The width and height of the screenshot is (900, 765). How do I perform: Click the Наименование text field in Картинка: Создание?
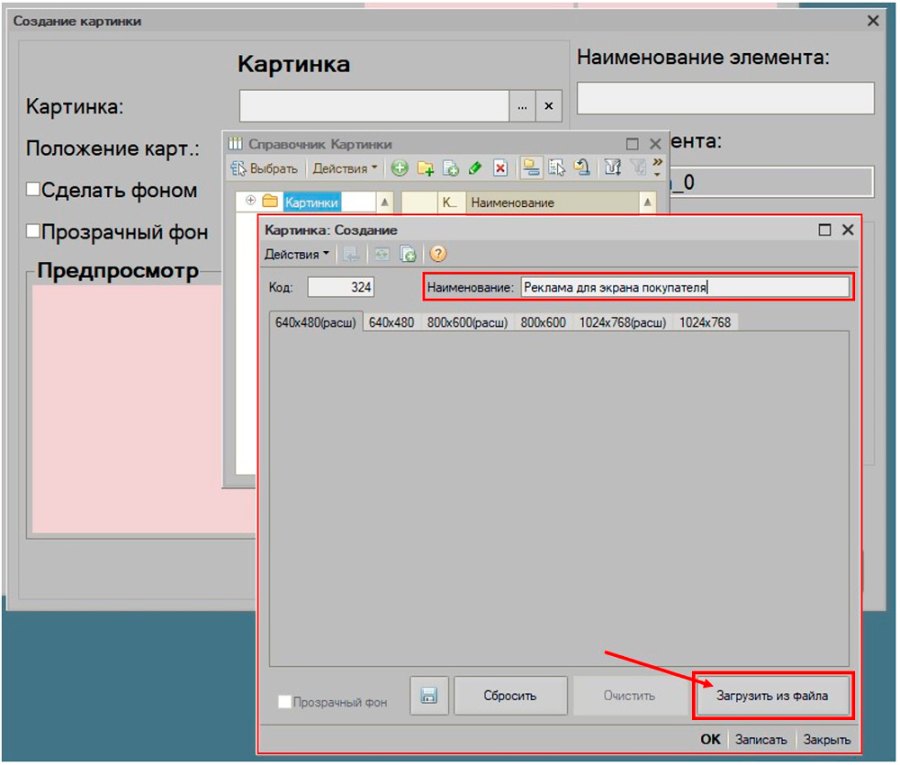pos(685,287)
